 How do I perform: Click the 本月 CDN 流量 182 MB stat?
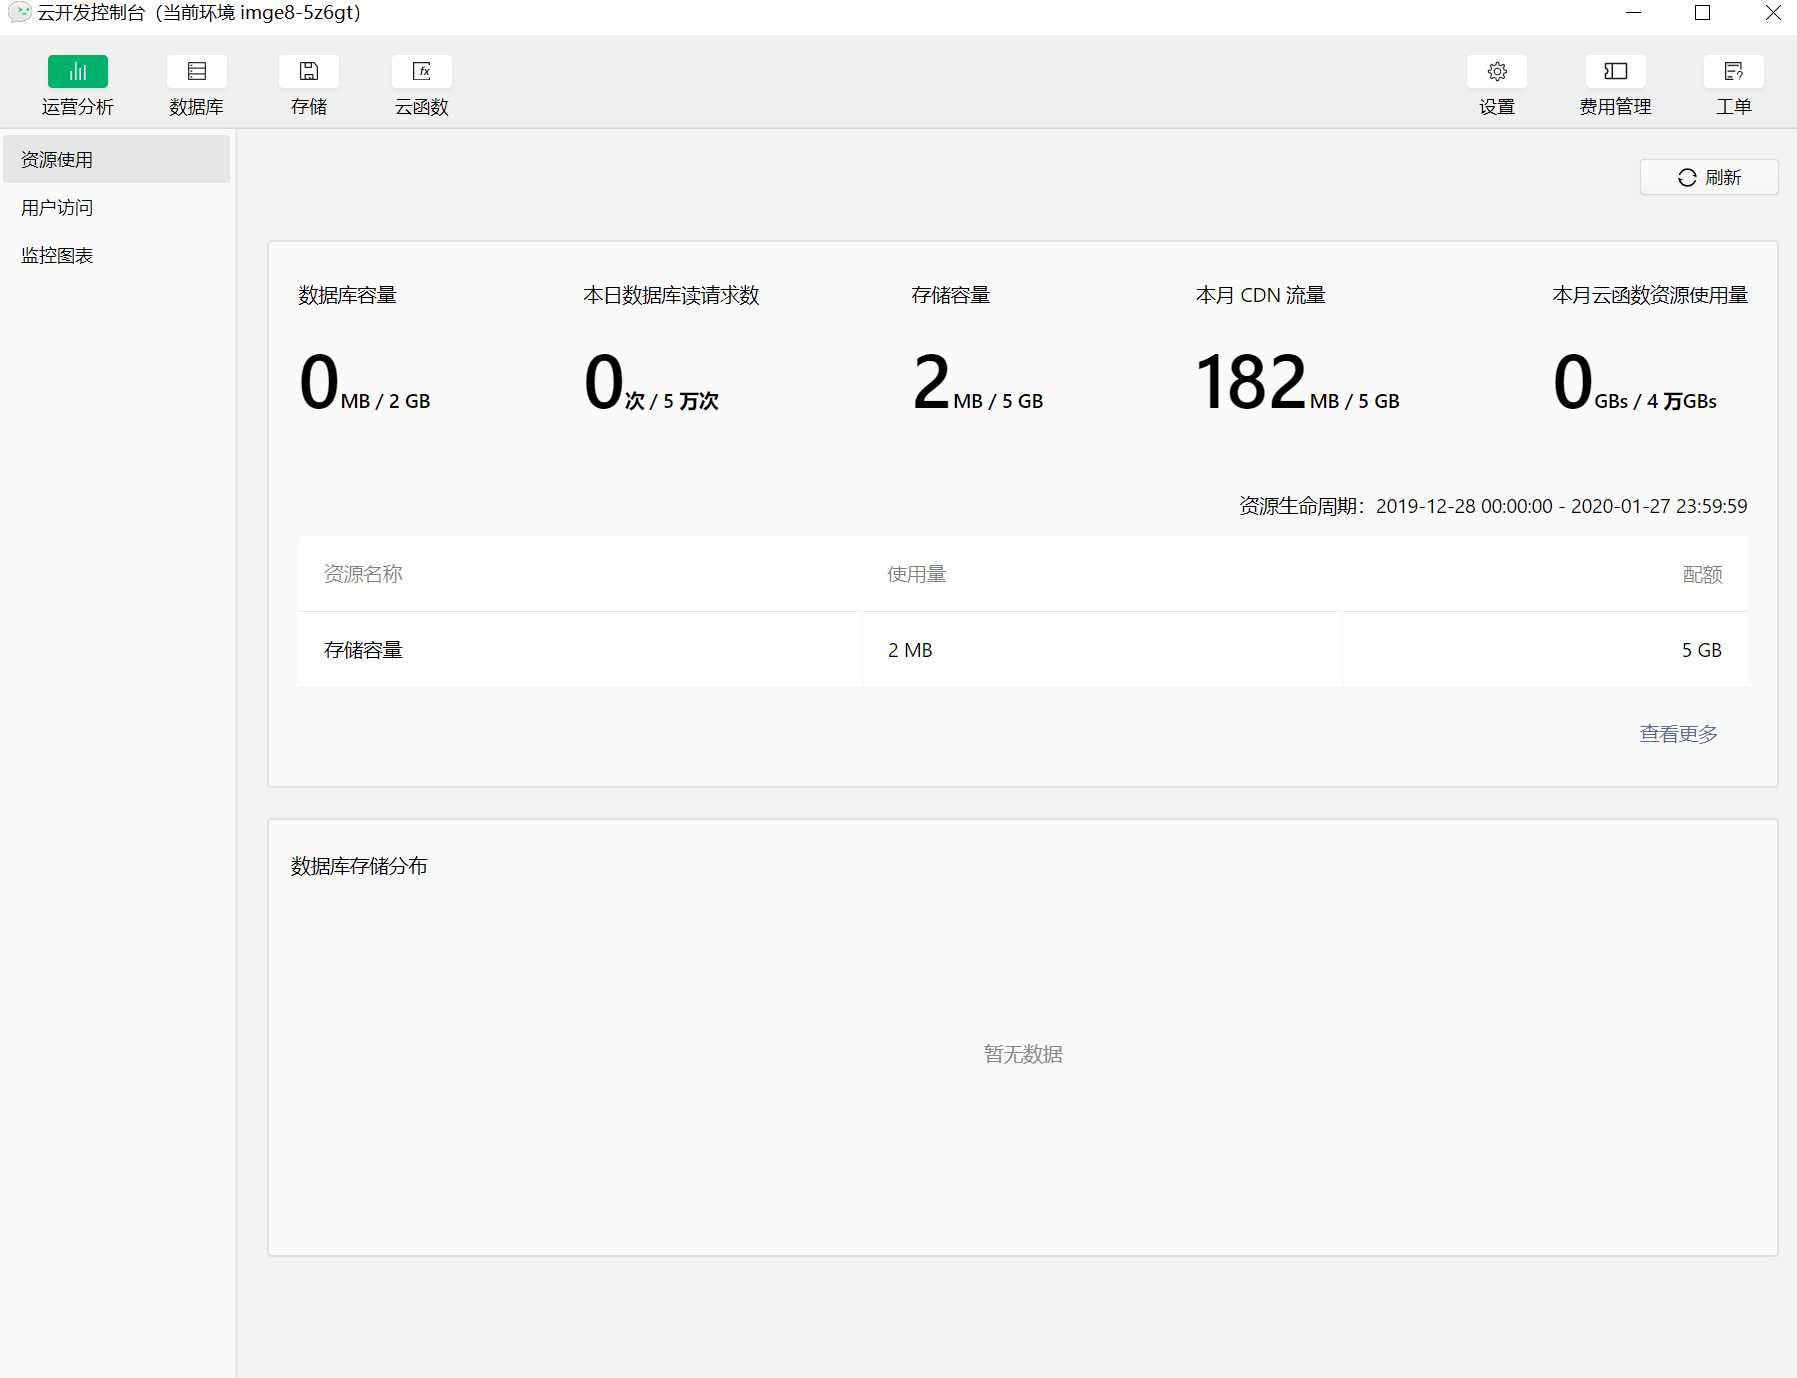point(1297,383)
